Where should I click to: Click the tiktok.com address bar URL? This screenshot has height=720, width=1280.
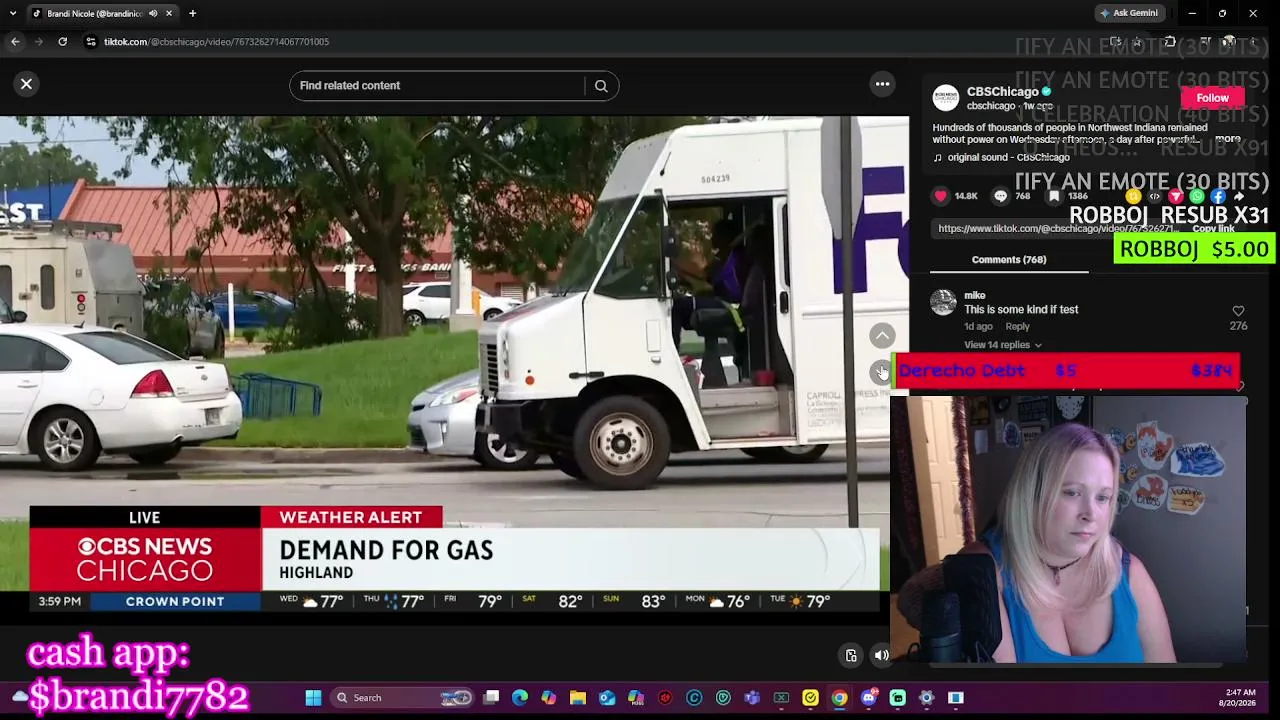(x=216, y=42)
